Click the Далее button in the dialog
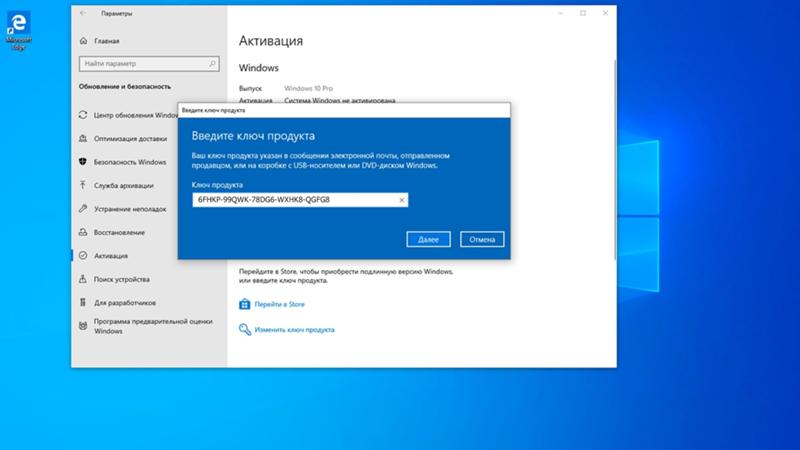Image resolution: width=800 pixels, height=450 pixels. click(x=428, y=239)
